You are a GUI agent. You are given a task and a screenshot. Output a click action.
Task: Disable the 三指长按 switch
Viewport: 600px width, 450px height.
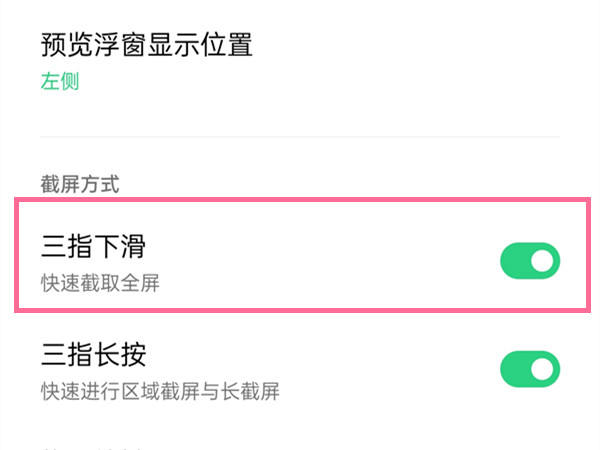tap(529, 368)
